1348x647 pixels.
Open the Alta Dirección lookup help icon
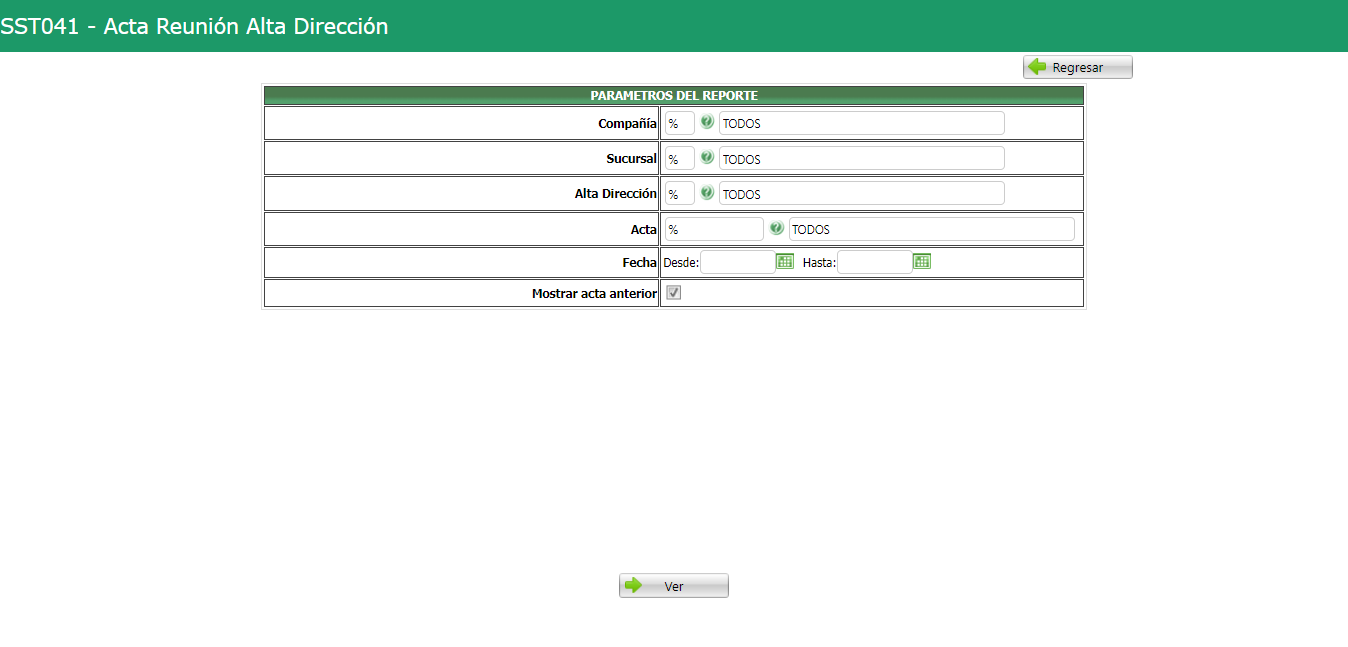[707, 192]
